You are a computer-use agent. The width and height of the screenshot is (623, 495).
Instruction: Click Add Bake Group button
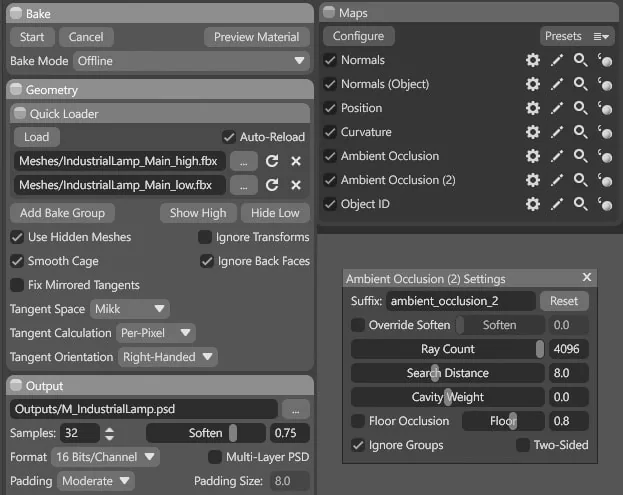pyautogui.click(x=62, y=213)
